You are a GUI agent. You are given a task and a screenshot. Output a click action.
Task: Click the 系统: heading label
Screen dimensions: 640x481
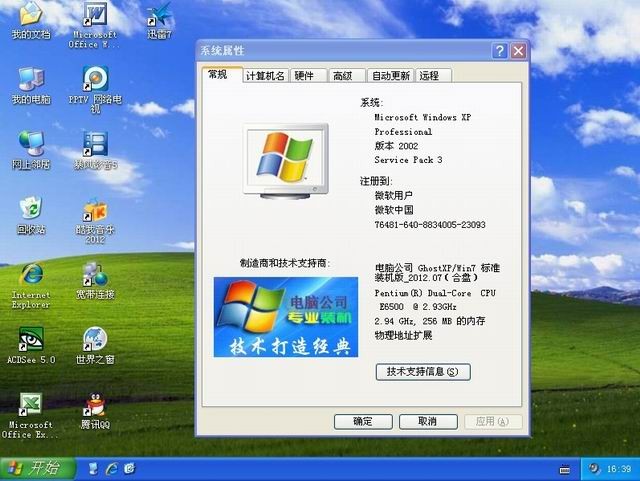pyautogui.click(x=371, y=103)
